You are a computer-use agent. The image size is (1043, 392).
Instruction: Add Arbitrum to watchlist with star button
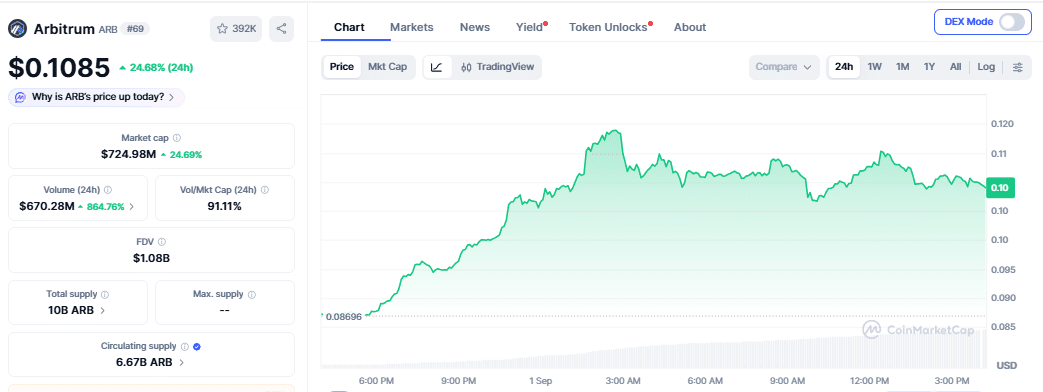coord(236,29)
